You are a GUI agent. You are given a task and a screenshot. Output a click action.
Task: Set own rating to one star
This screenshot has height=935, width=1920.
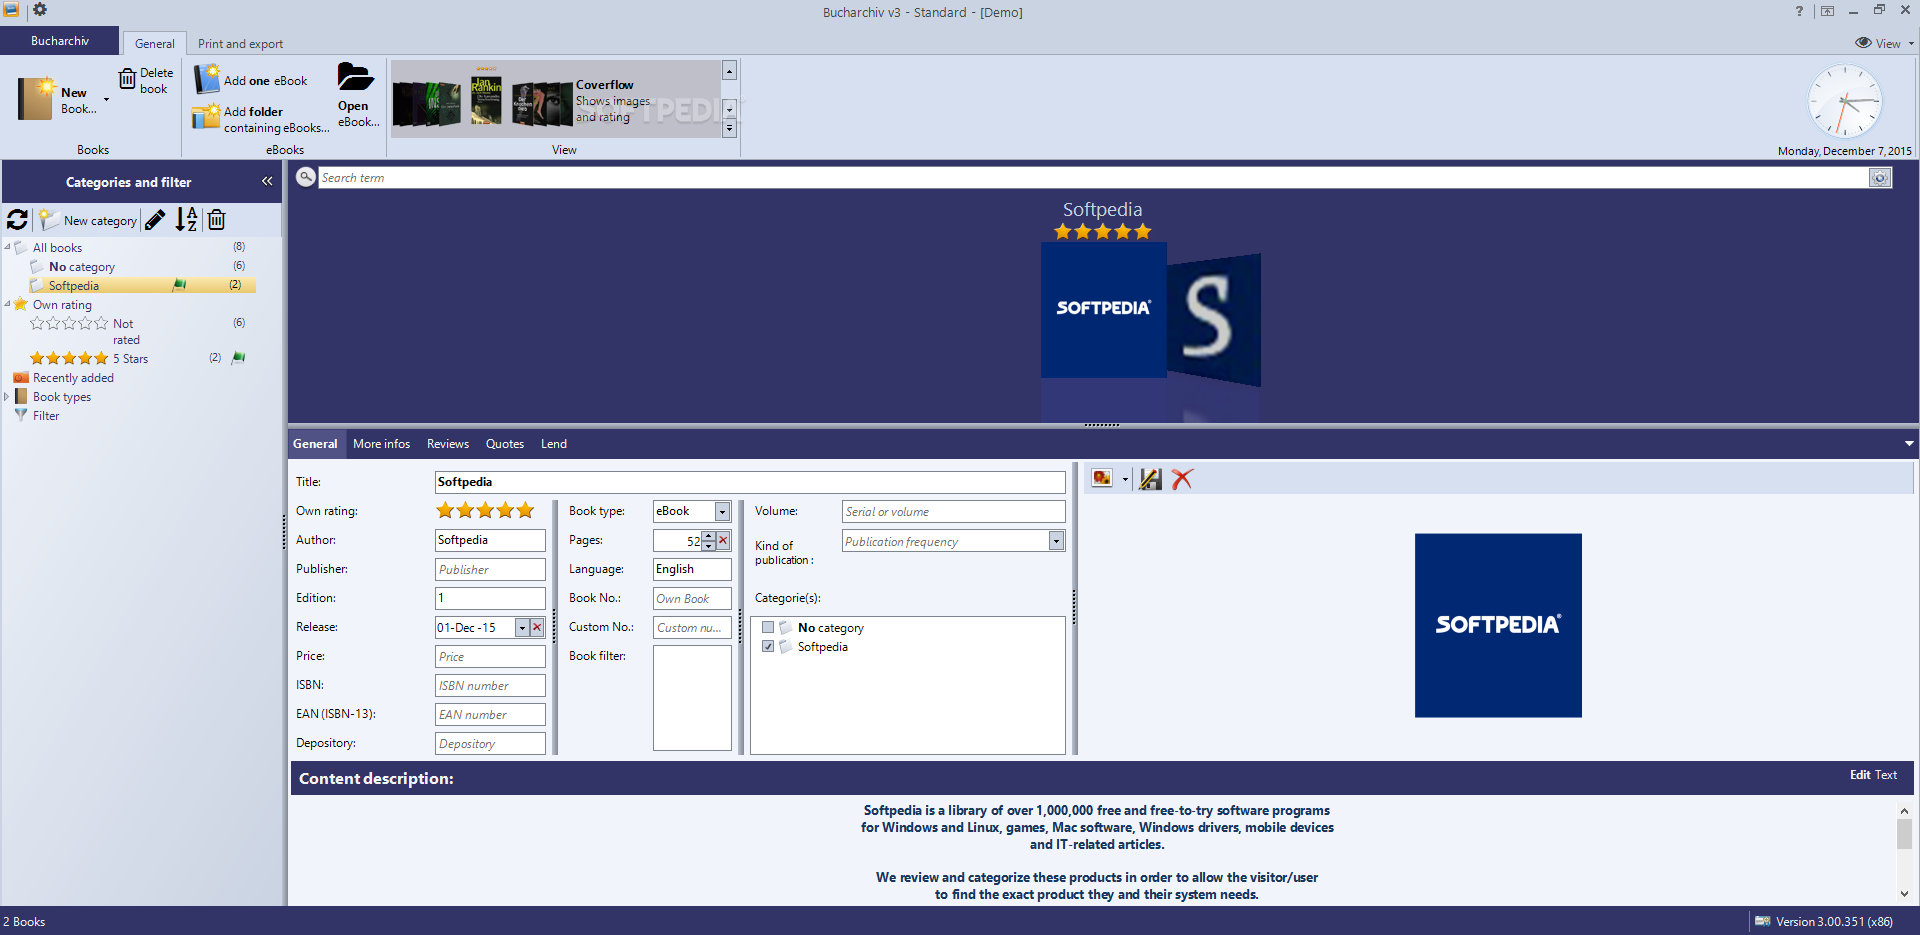pos(445,510)
